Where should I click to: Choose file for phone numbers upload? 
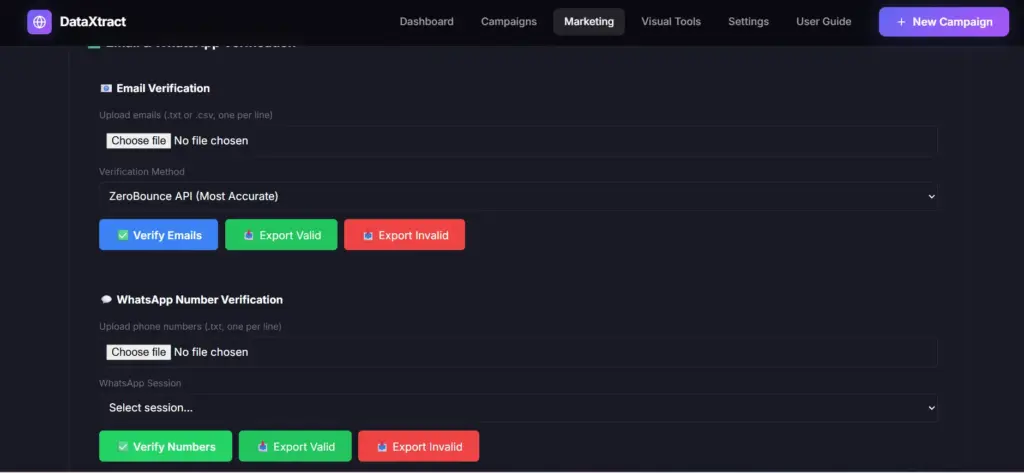tap(138, 352)
